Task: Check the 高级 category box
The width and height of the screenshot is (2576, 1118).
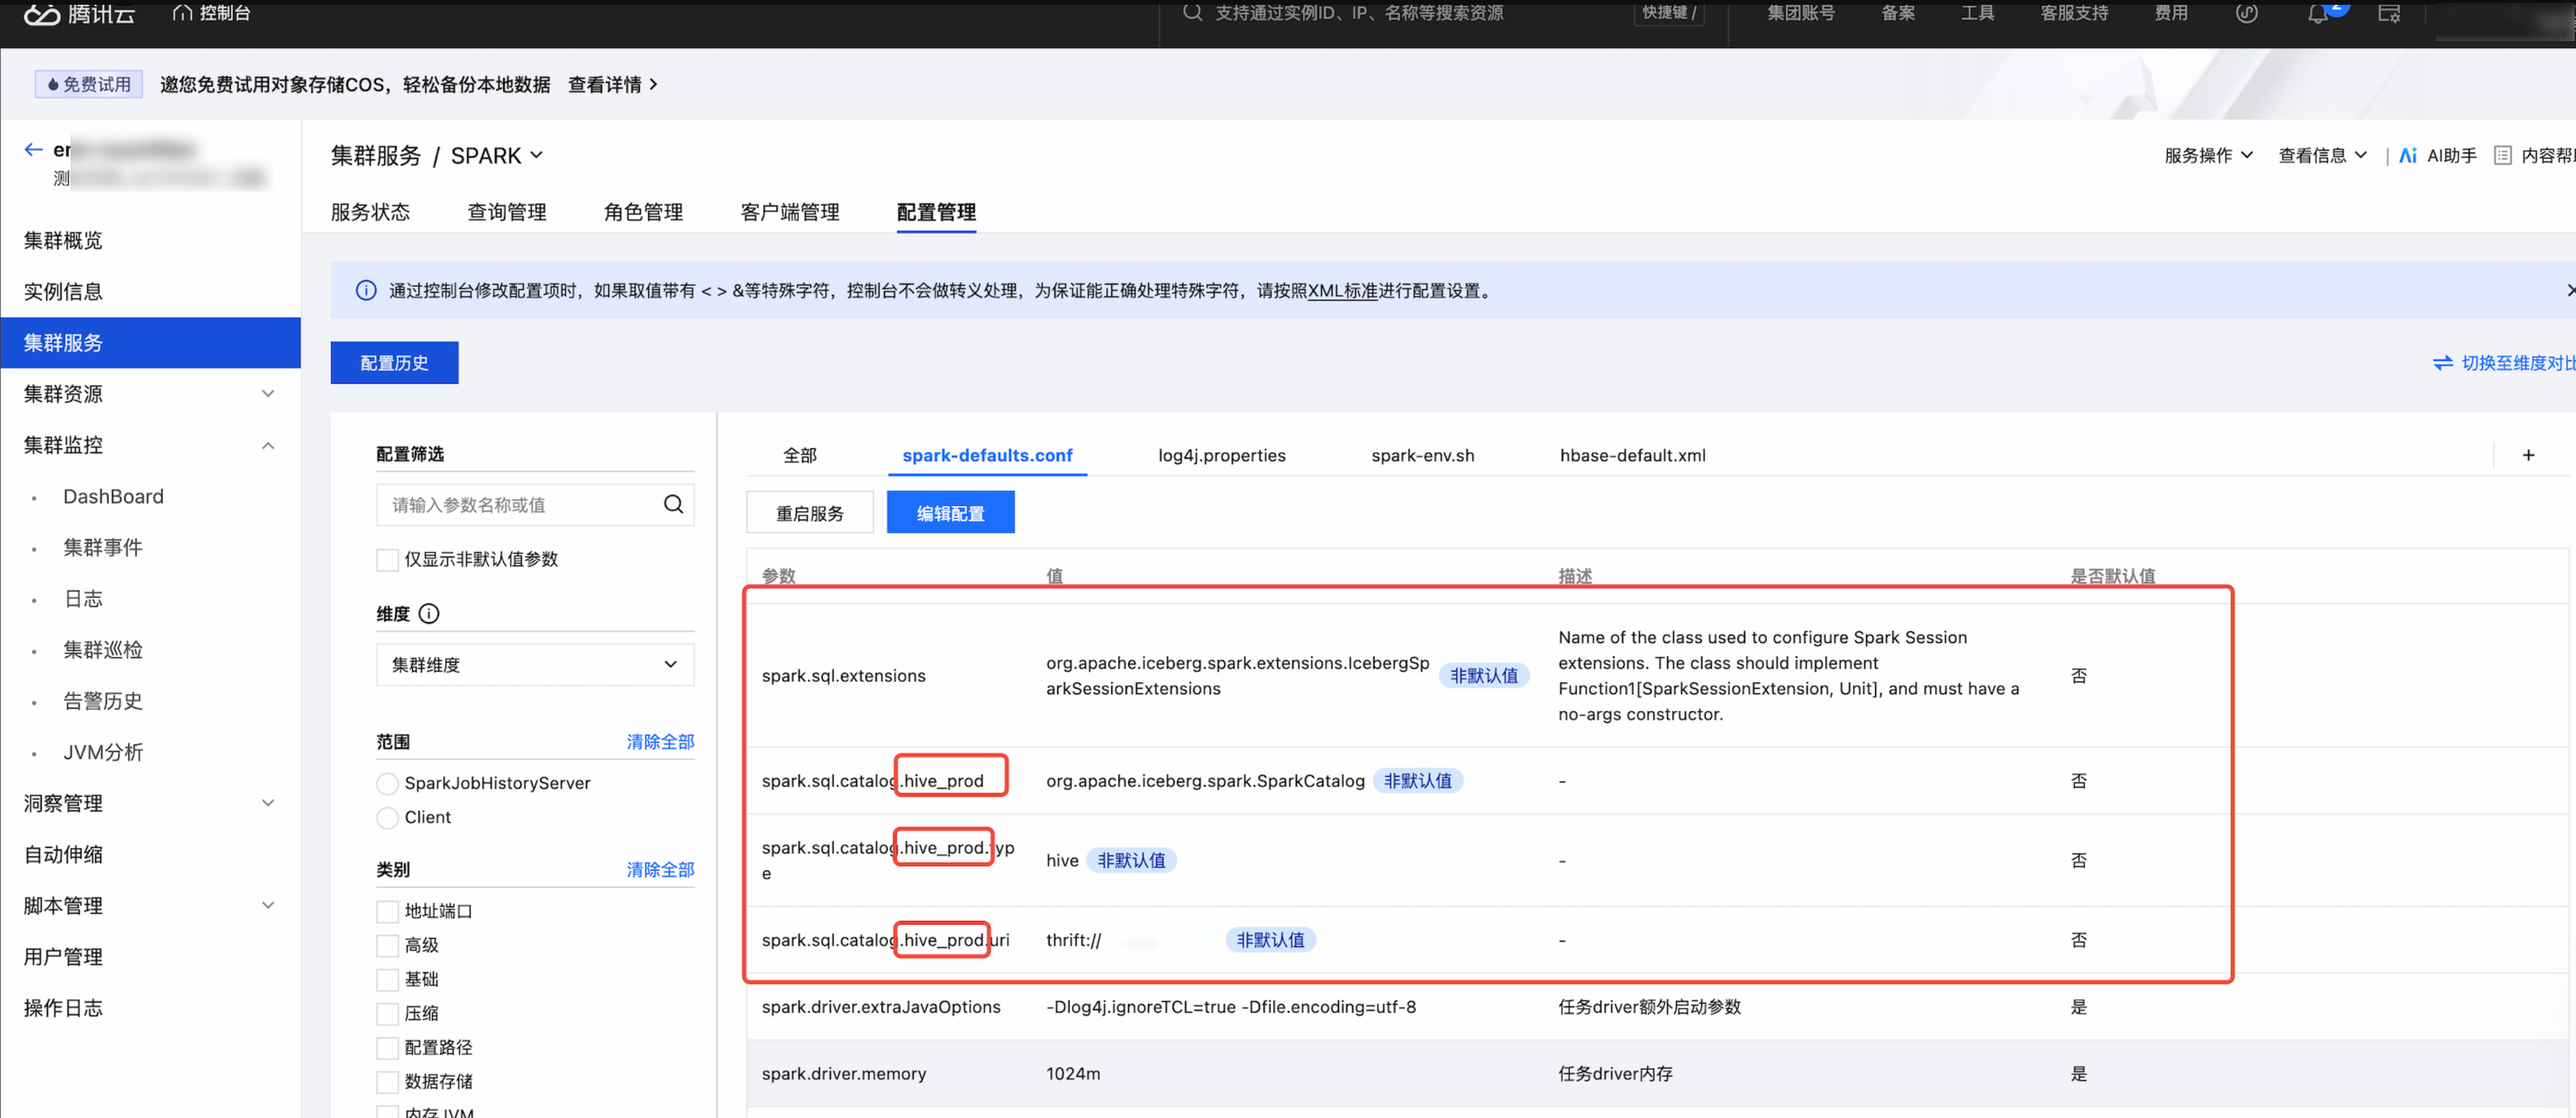Action: (387, 945)
